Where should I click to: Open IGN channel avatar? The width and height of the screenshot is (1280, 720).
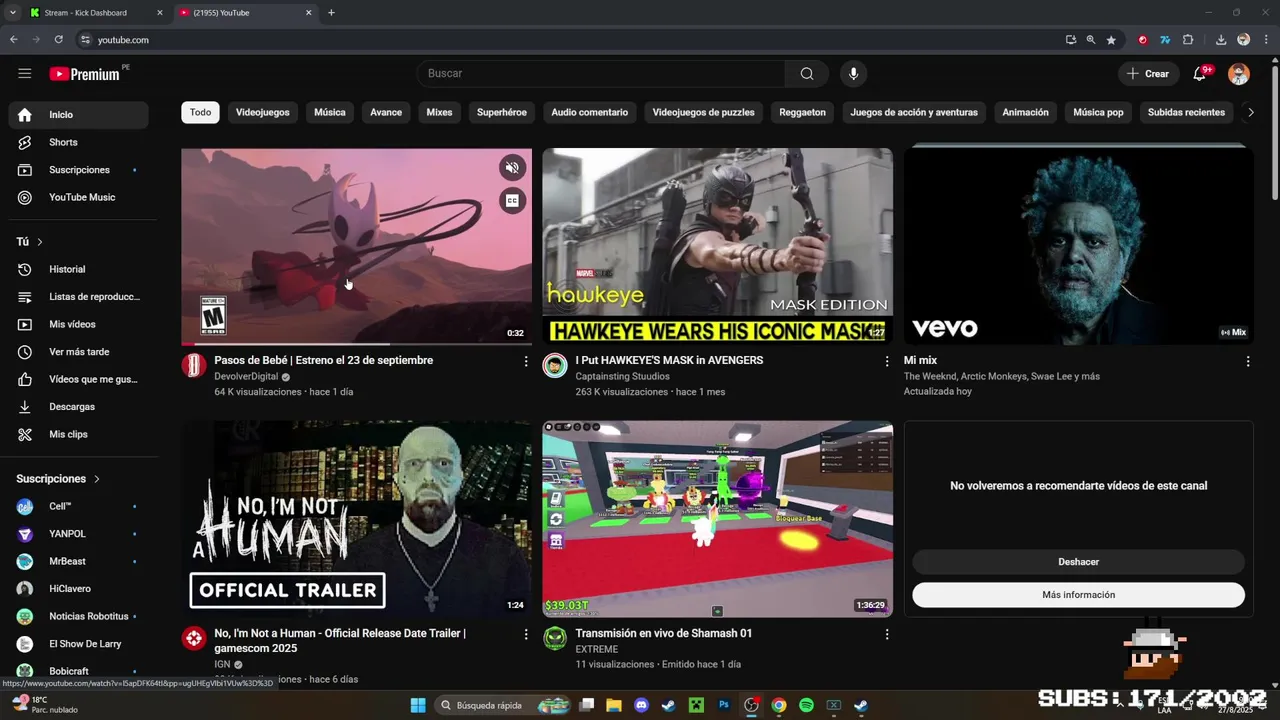coord(194,638)
